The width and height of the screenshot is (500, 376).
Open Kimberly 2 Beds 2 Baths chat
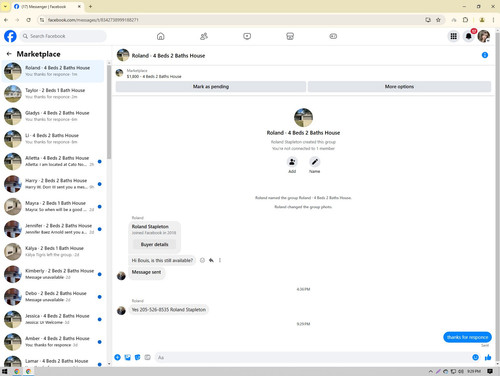53,274
